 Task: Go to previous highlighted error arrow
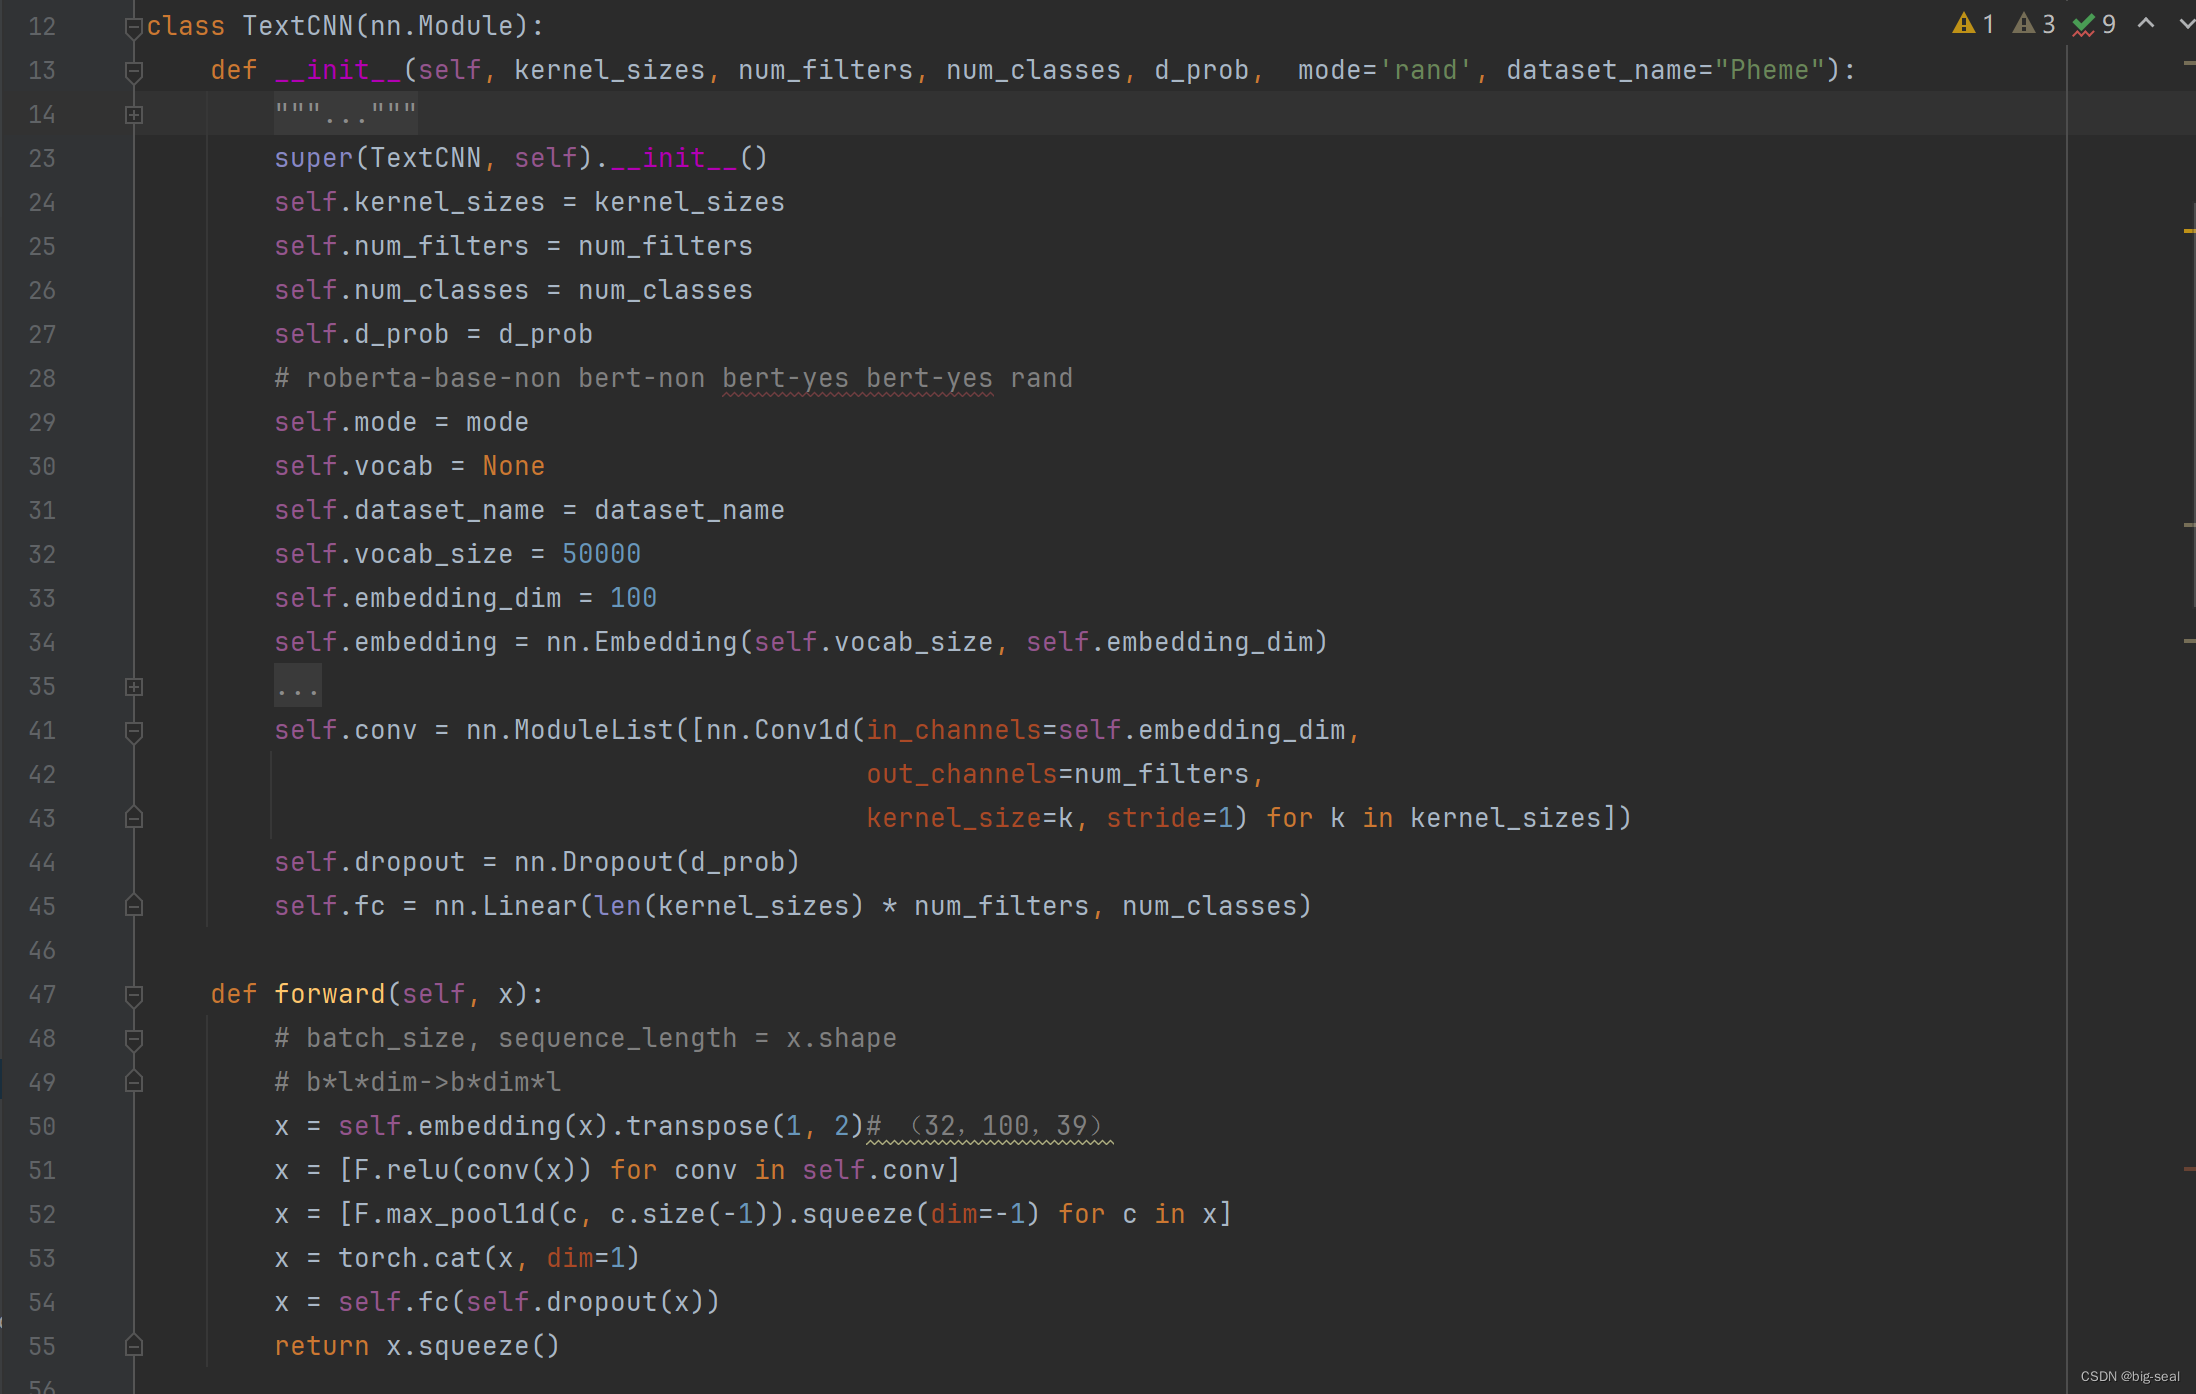coord(2146,24)
